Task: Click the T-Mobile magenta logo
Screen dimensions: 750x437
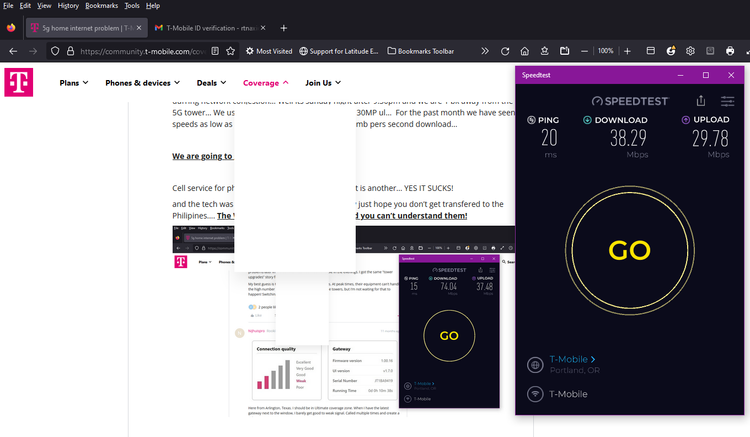Action: [19, 82]
